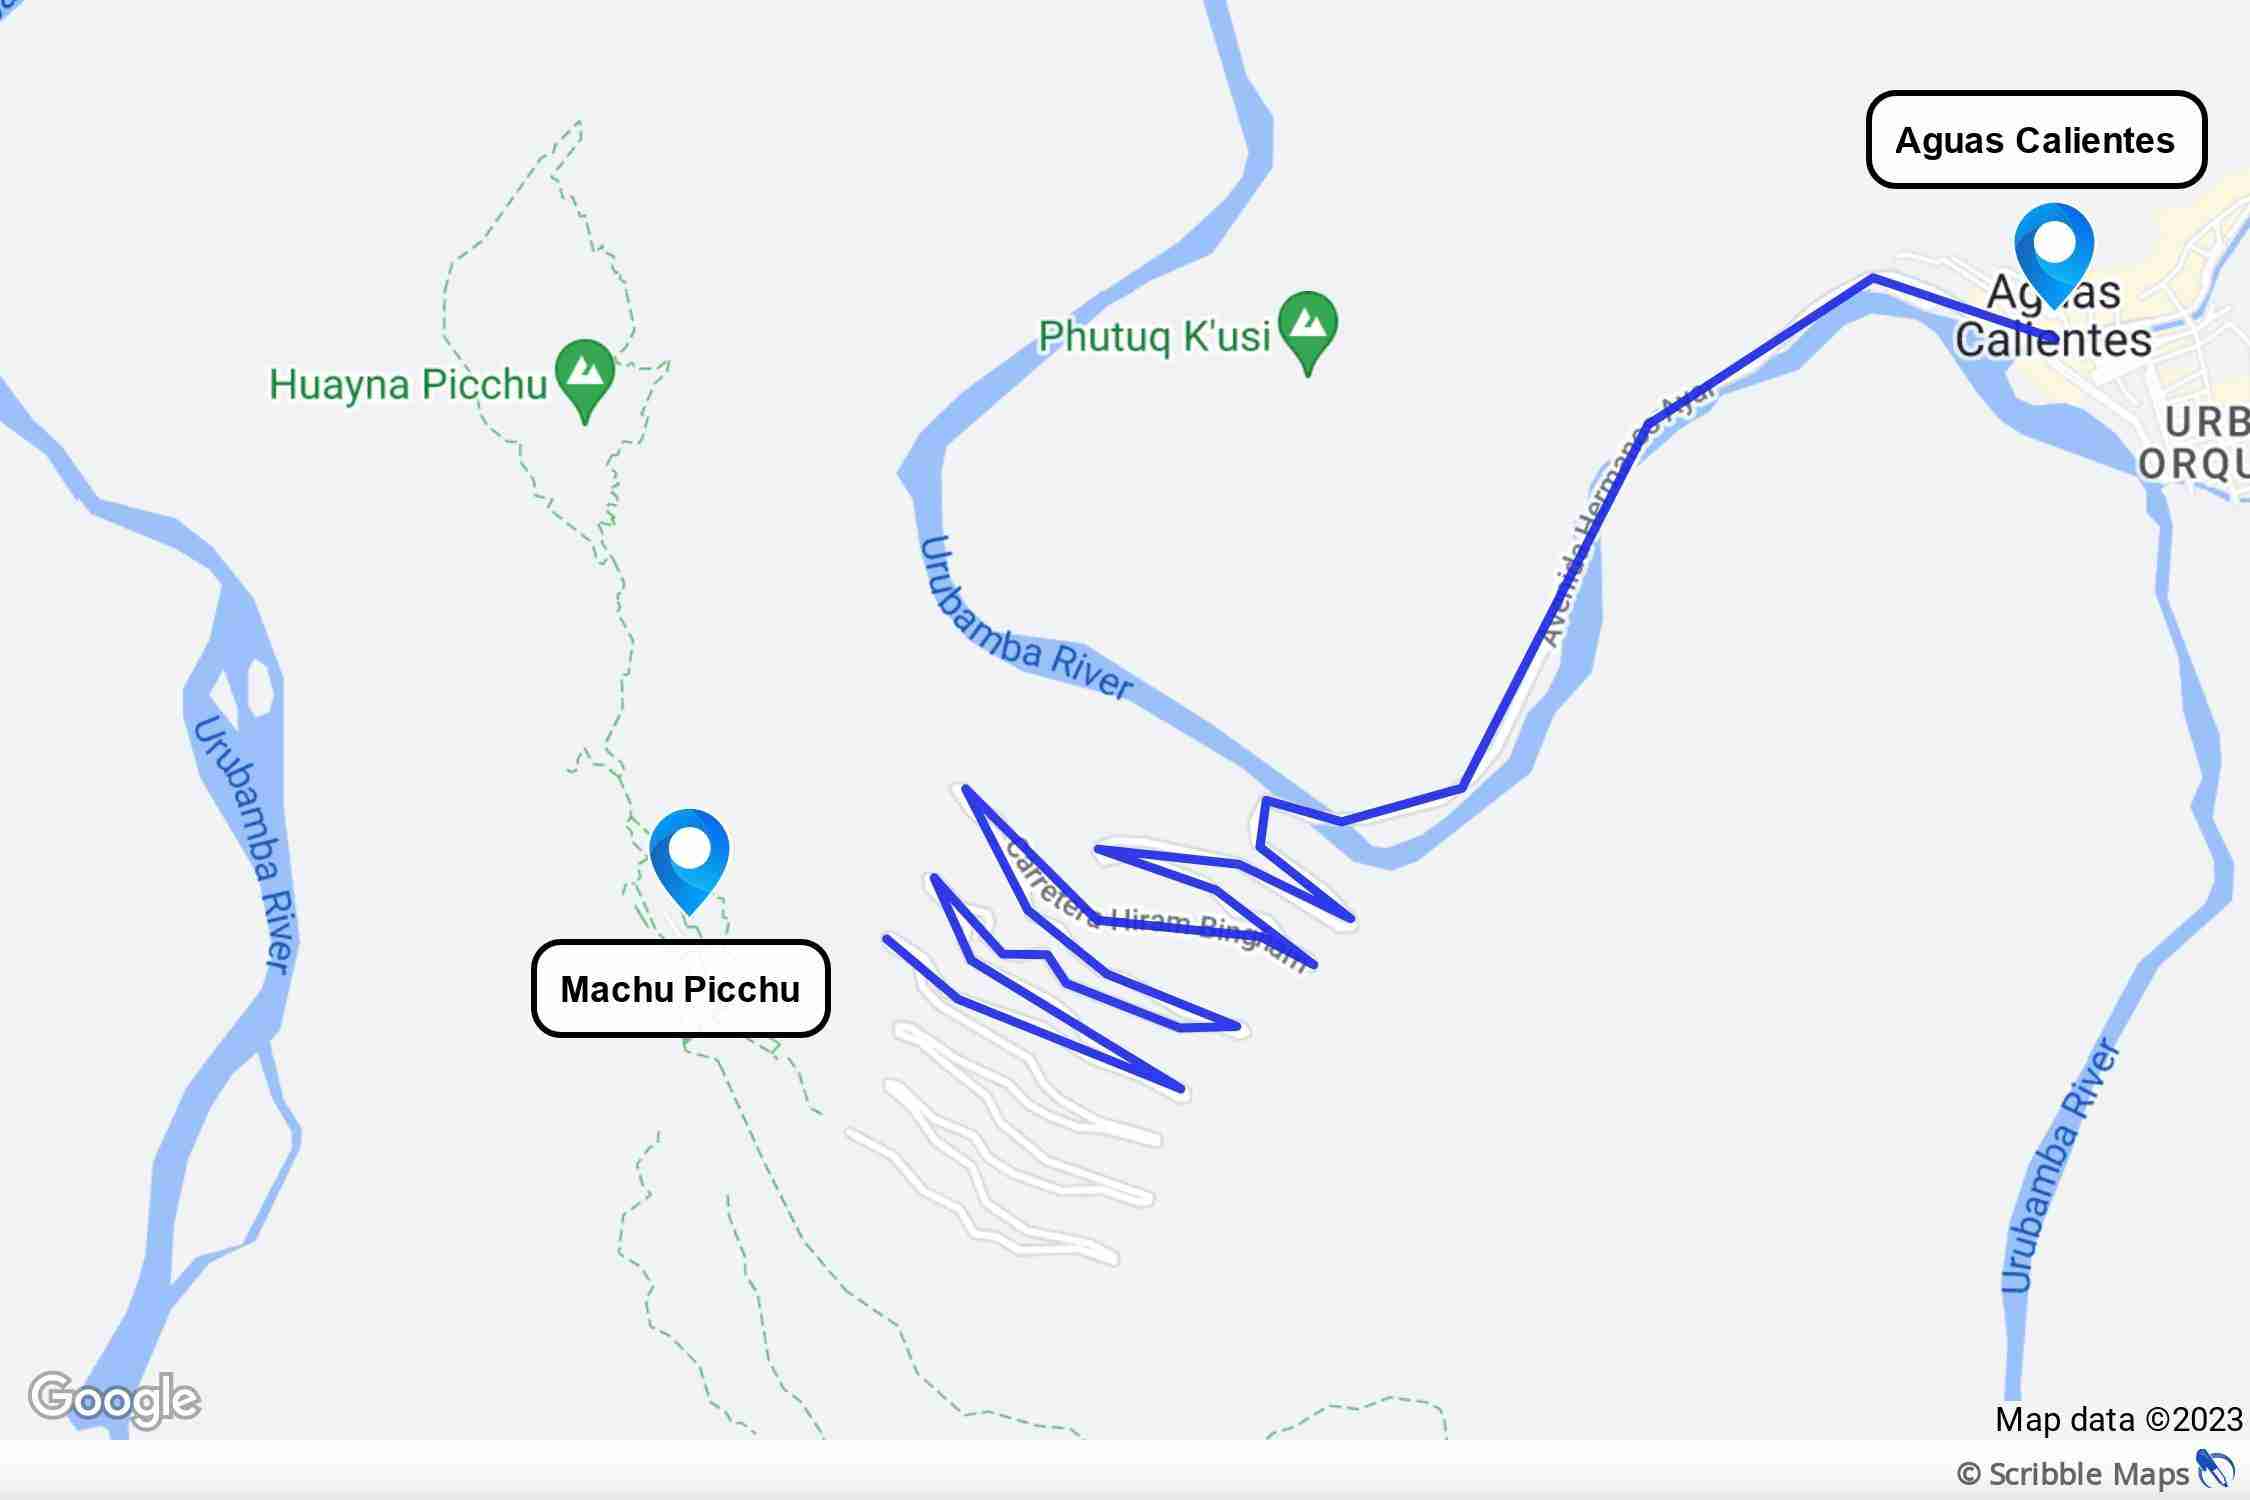Click the Aguas Calientes blue location pin

tap(2053, 250)
